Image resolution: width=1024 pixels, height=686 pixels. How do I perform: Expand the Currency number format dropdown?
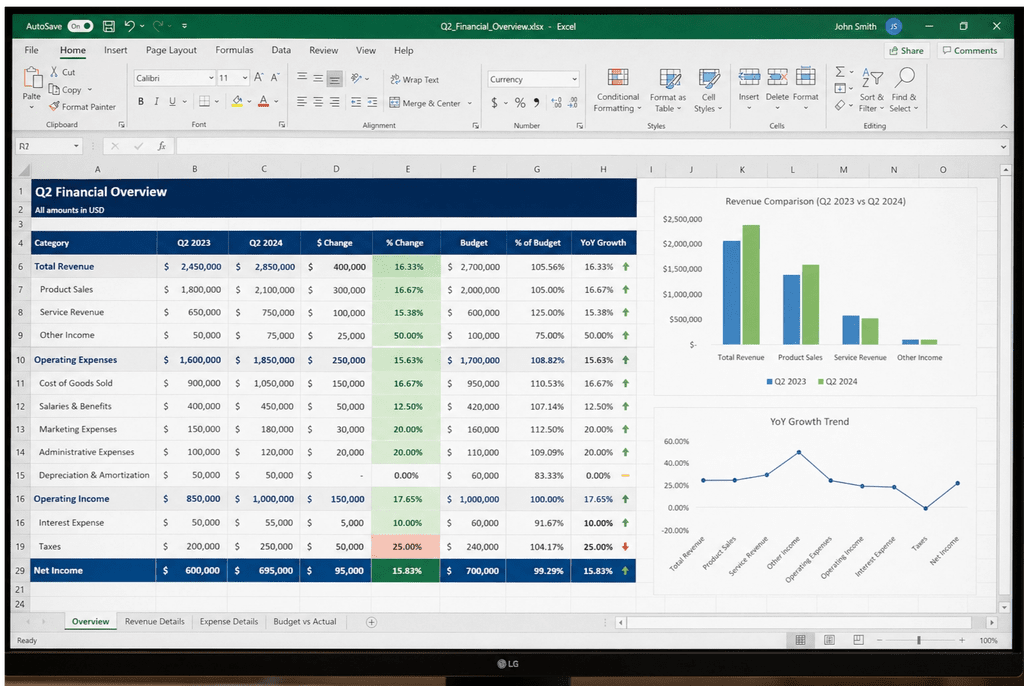[x=574, y=80]
